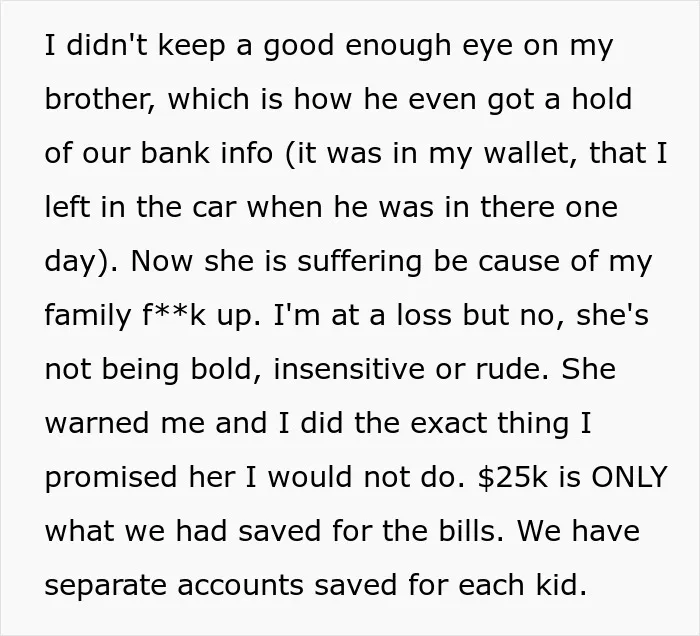Click the word "brother" in the text
This screenshot has width=700, height=636.
pyautogui.click(x=100, y=99)
